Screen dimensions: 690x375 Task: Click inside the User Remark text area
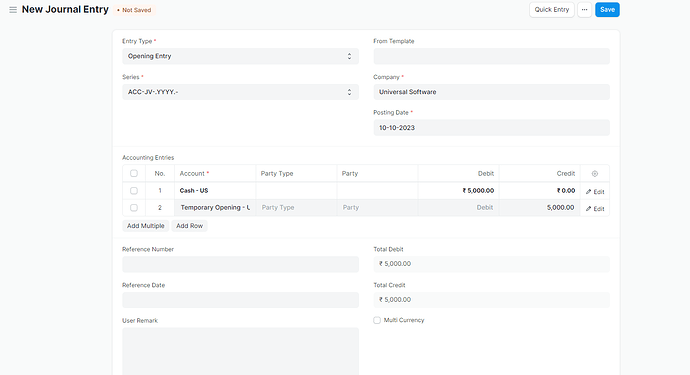point(240,351)
